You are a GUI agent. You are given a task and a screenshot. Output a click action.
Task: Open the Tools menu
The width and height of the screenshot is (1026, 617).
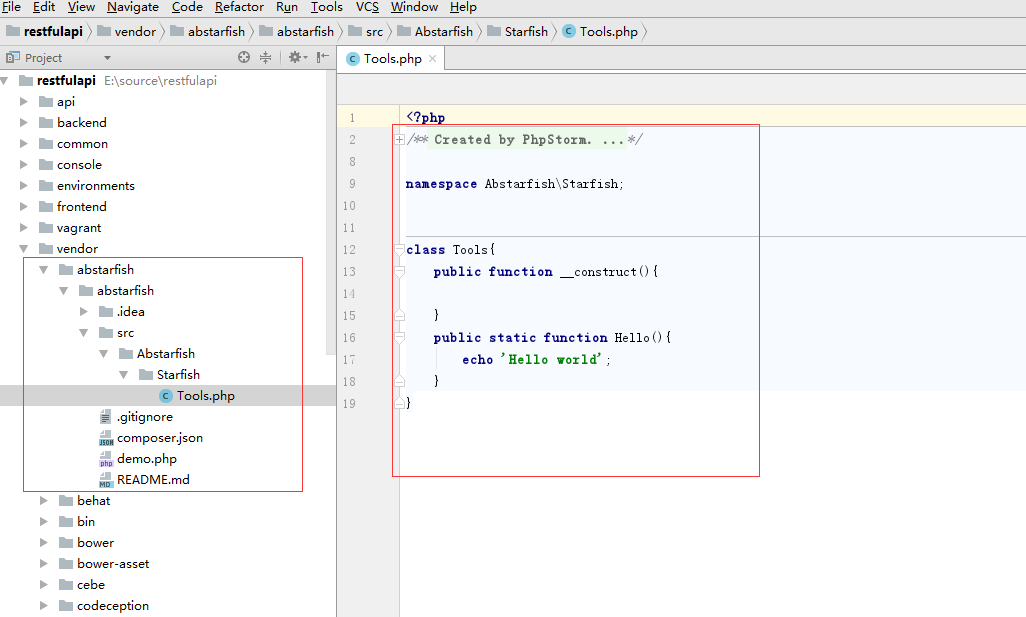(327, 7)
